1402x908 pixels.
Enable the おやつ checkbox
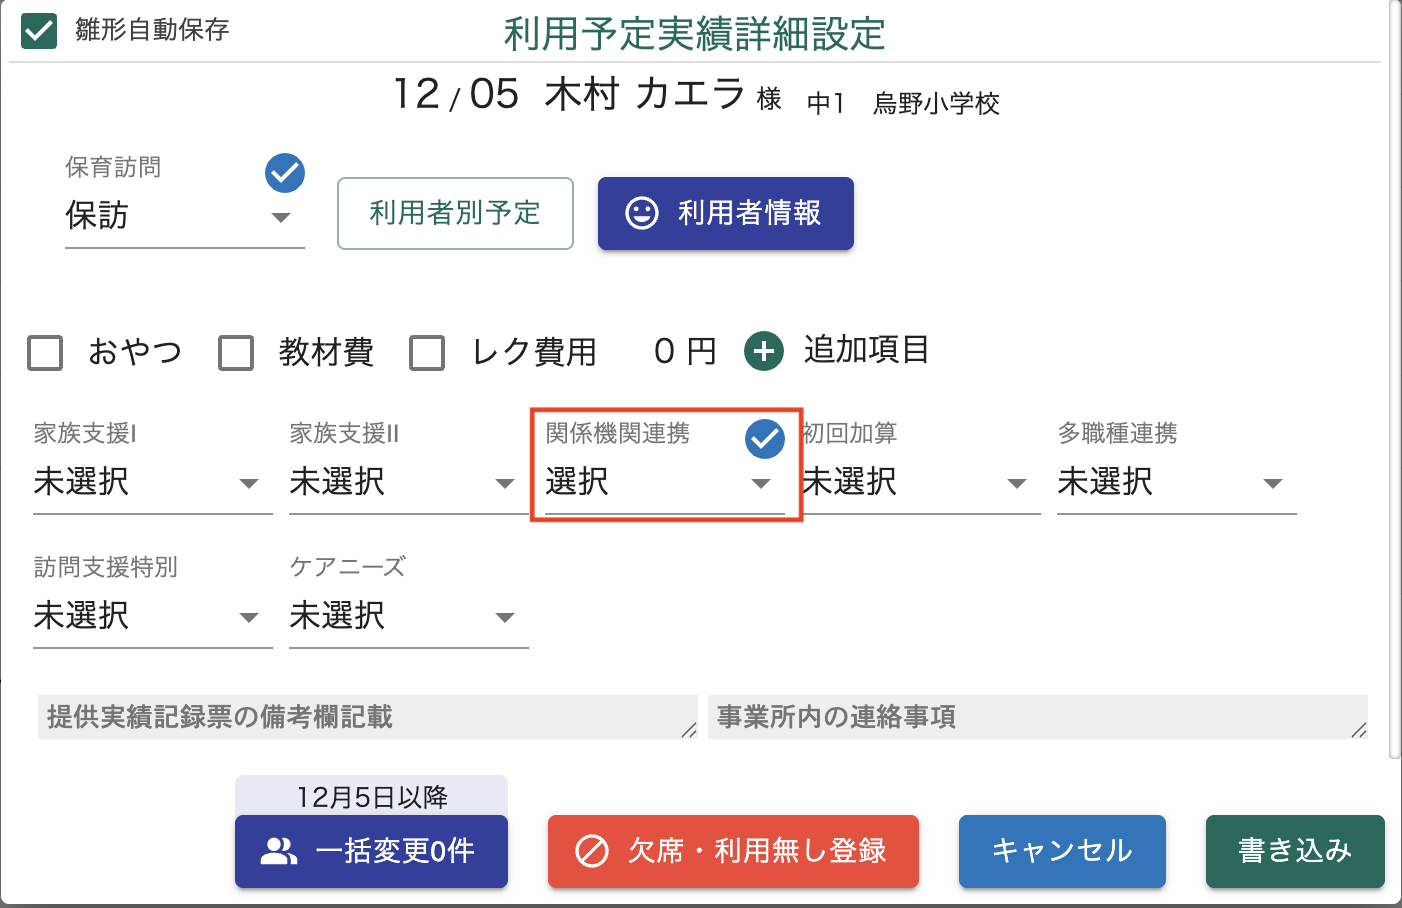[45, 353]
